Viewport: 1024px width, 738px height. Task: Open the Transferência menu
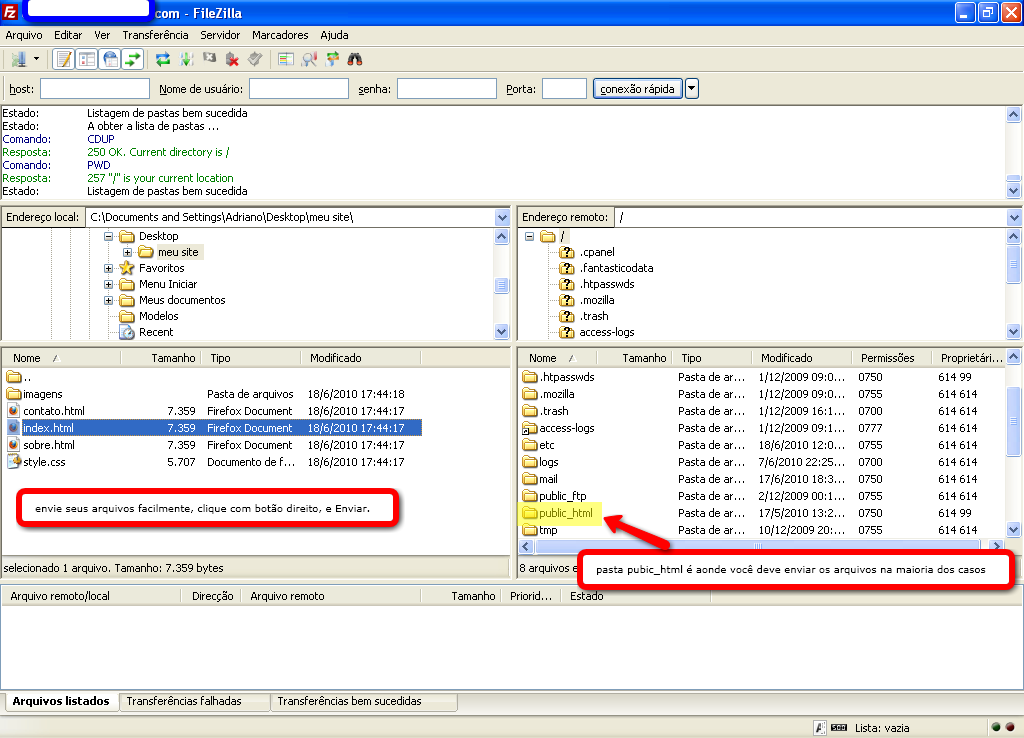click(155, 35)
